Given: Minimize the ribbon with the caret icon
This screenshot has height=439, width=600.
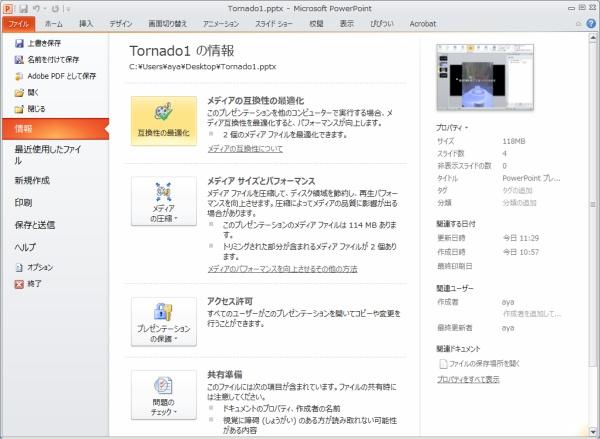Looking at the screenshot, I should tap(579, 24).
